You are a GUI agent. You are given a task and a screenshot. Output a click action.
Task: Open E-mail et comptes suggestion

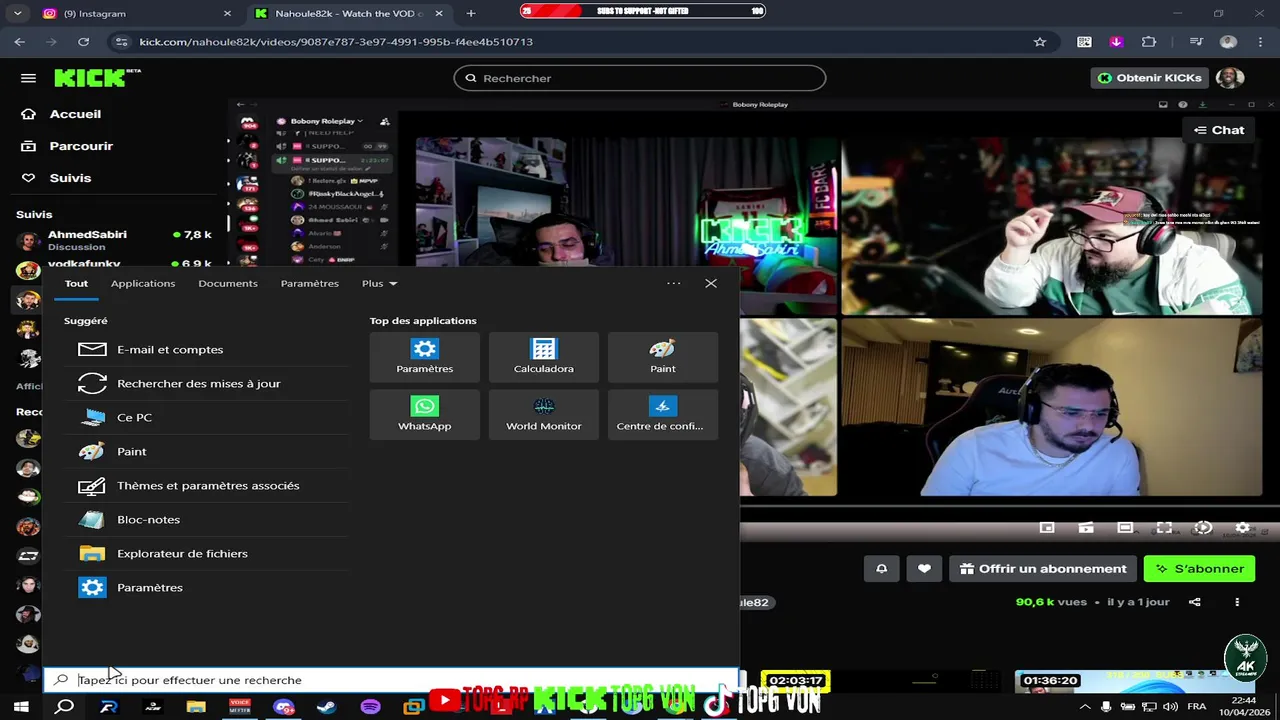(208, 349)
